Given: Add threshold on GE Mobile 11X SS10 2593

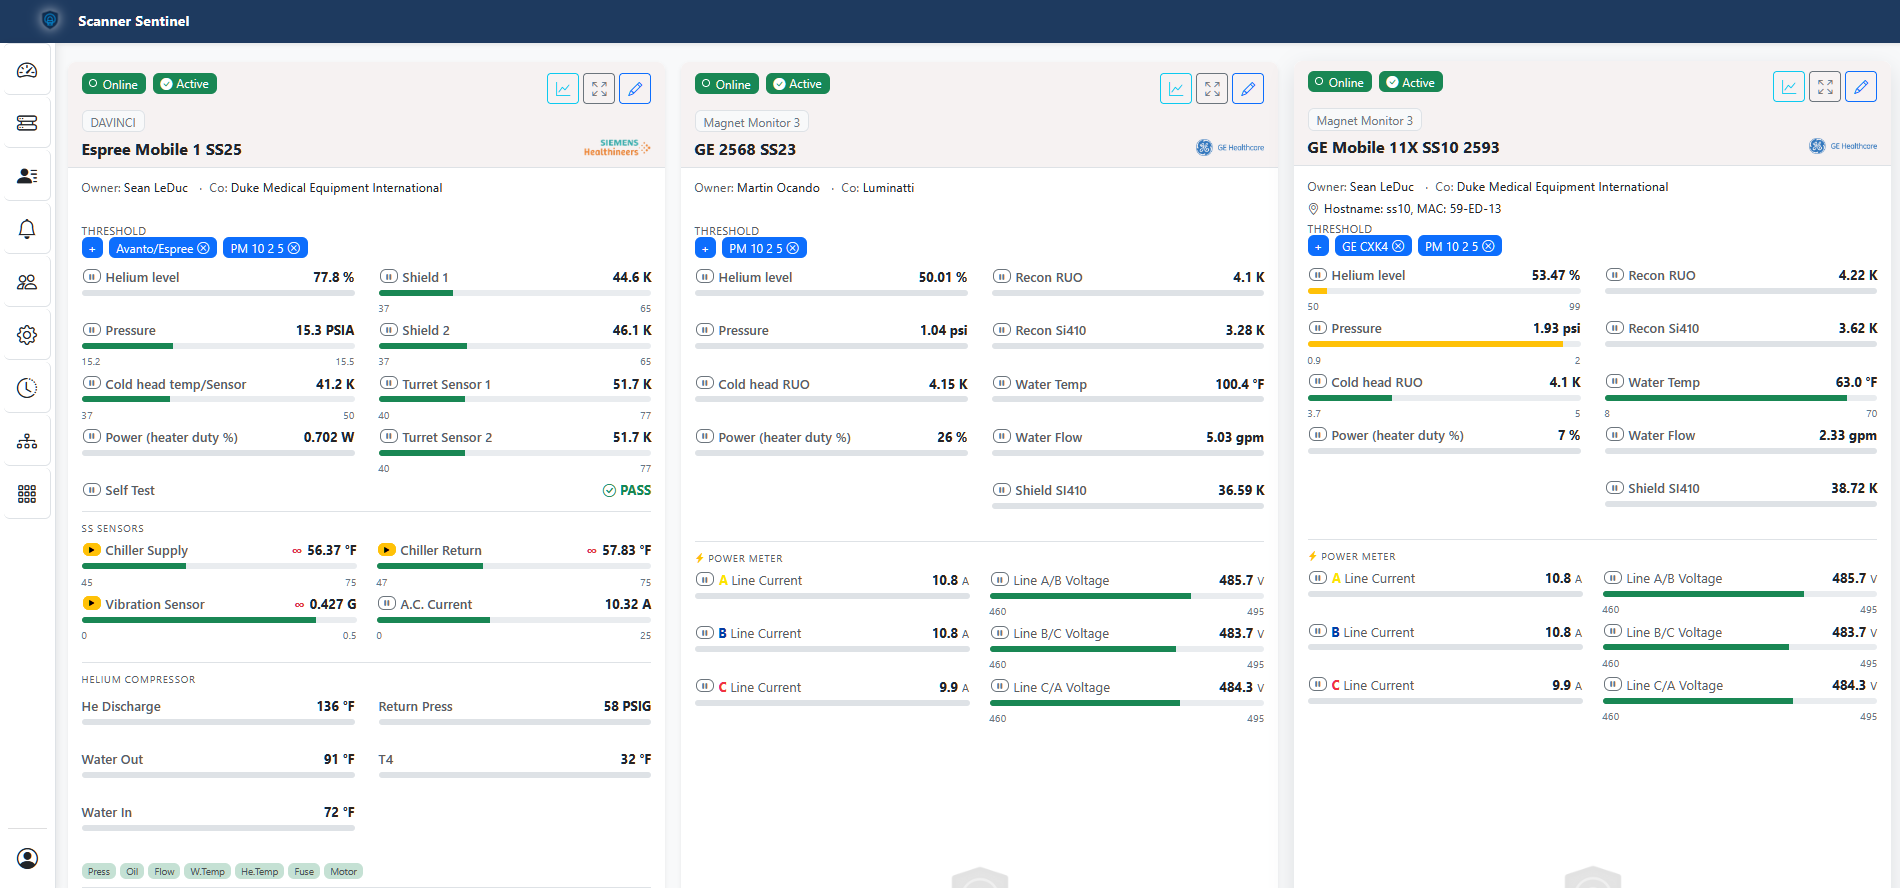Looking at the screenshot, I should pos(1318,246).
